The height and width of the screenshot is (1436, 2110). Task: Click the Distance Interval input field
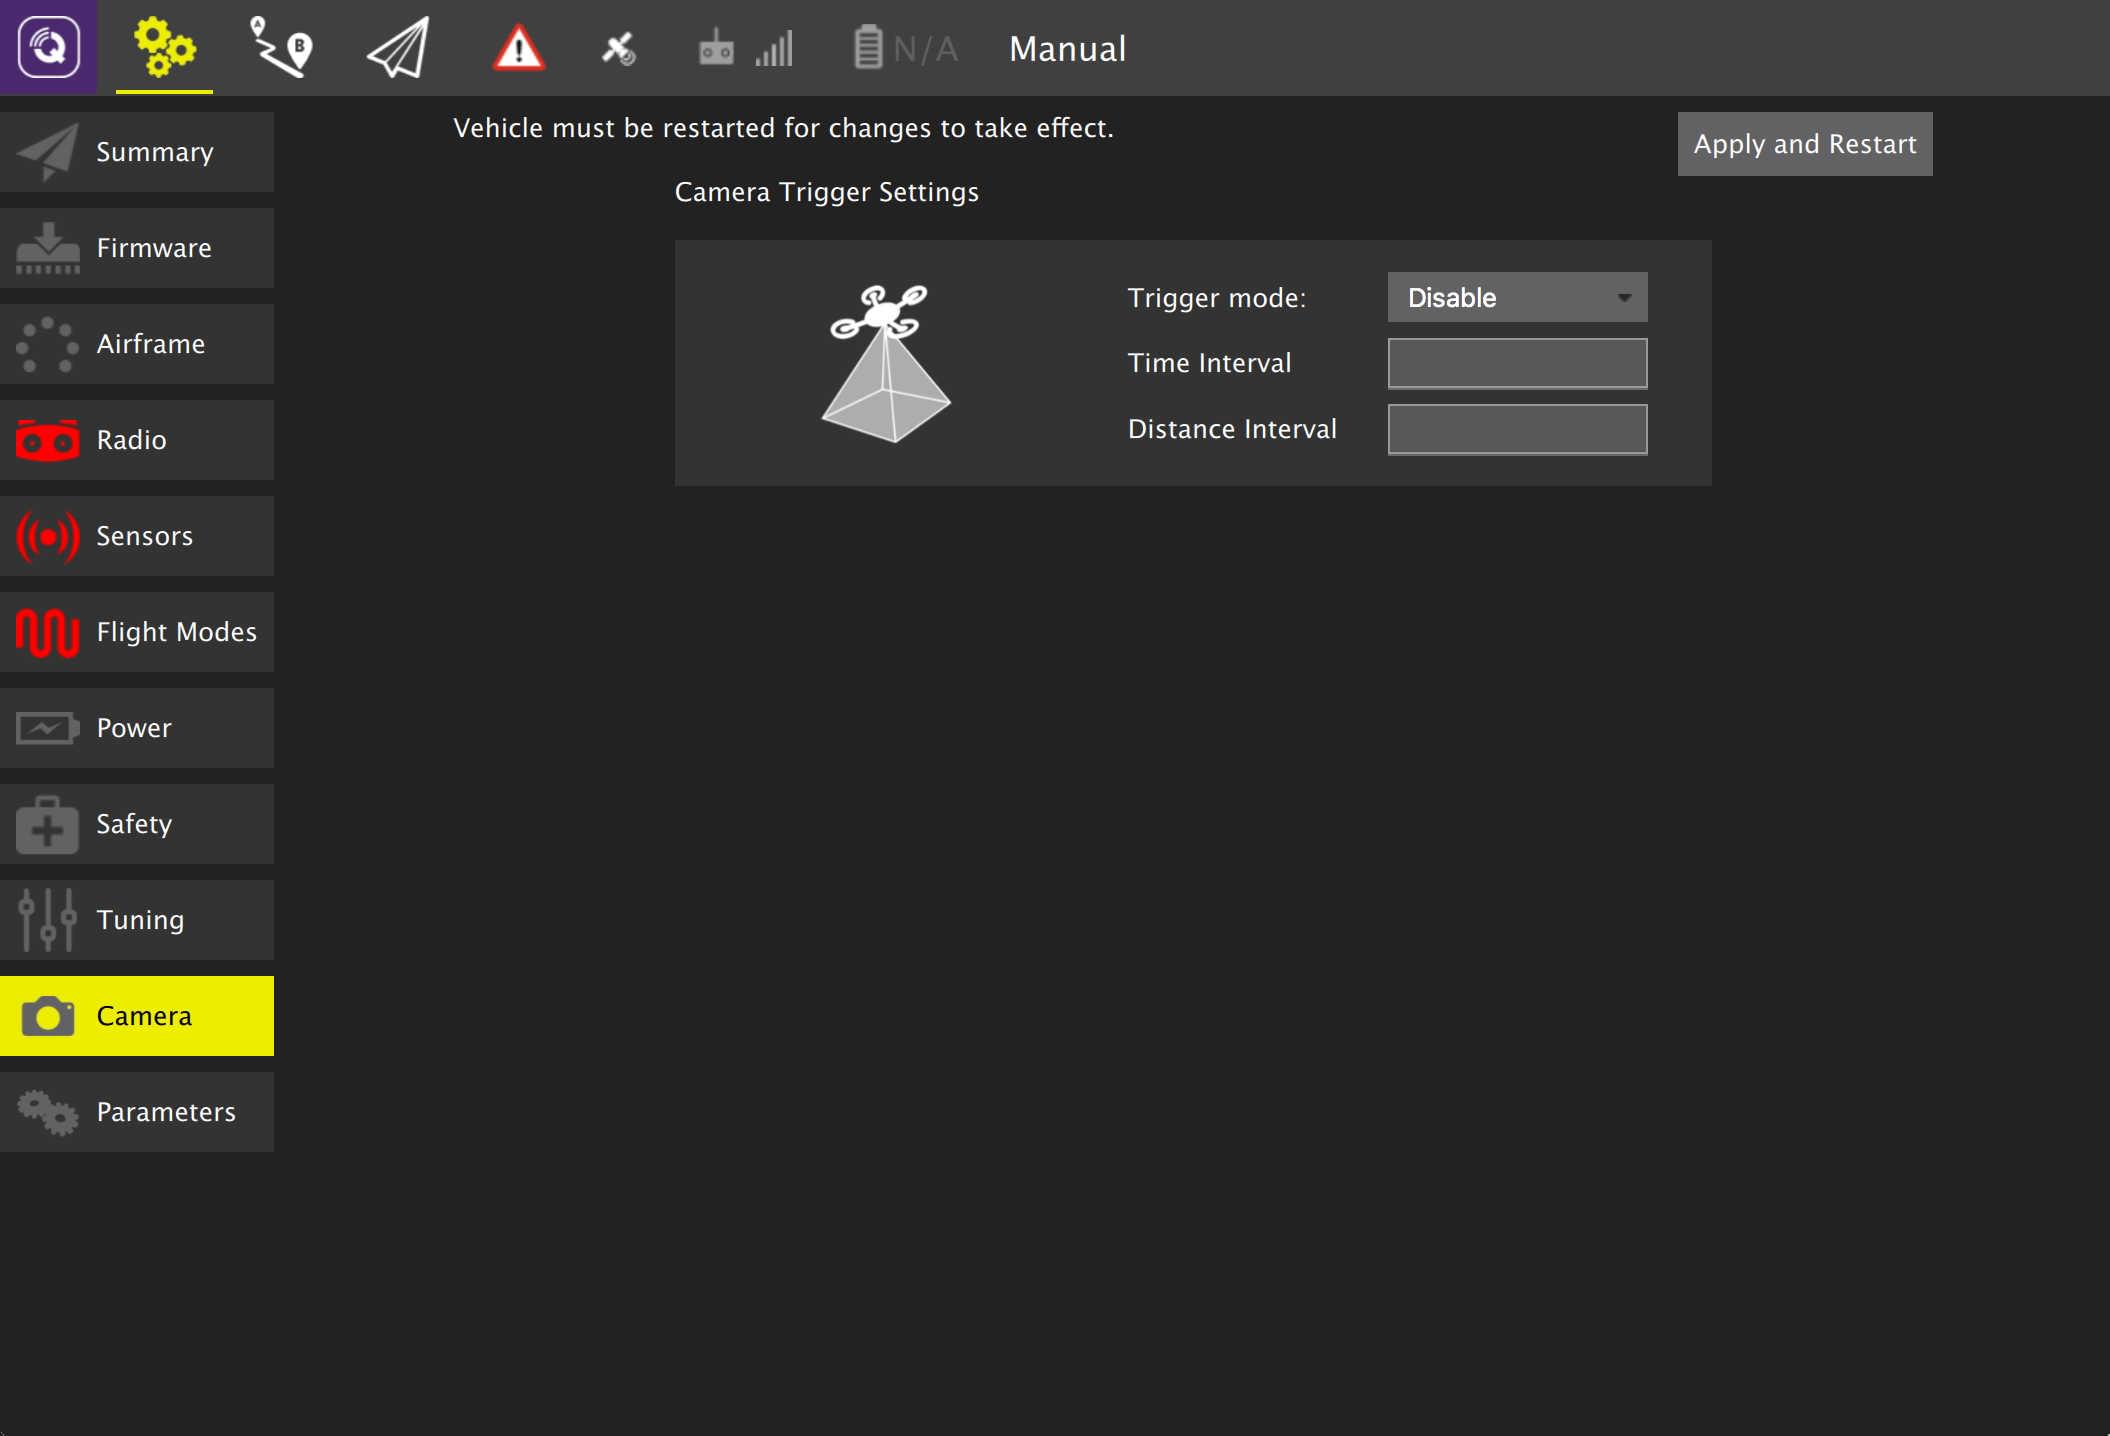[1517, 428]
